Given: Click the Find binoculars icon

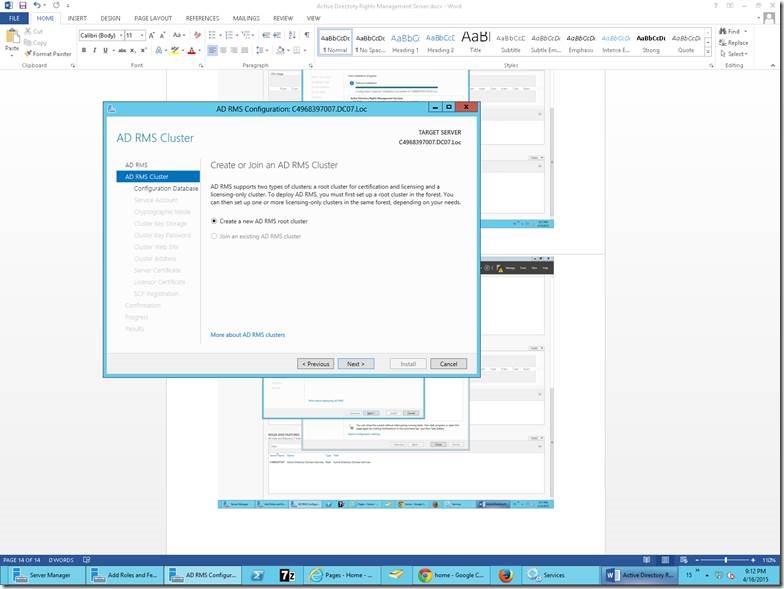Looking at the screenshot, I should tap(722, 31).
